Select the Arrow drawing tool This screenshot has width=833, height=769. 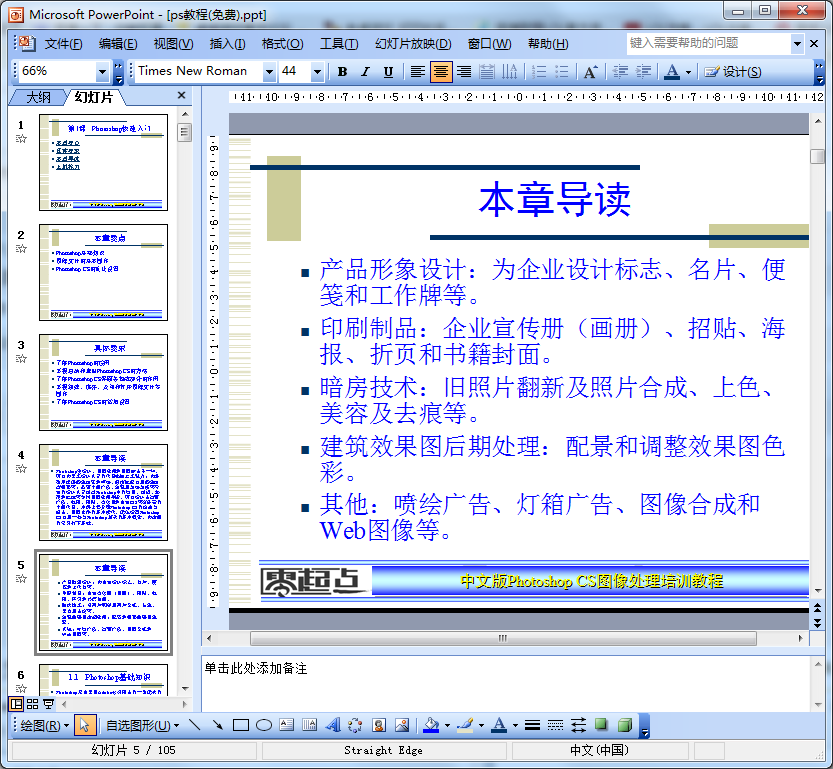(217, 725)
